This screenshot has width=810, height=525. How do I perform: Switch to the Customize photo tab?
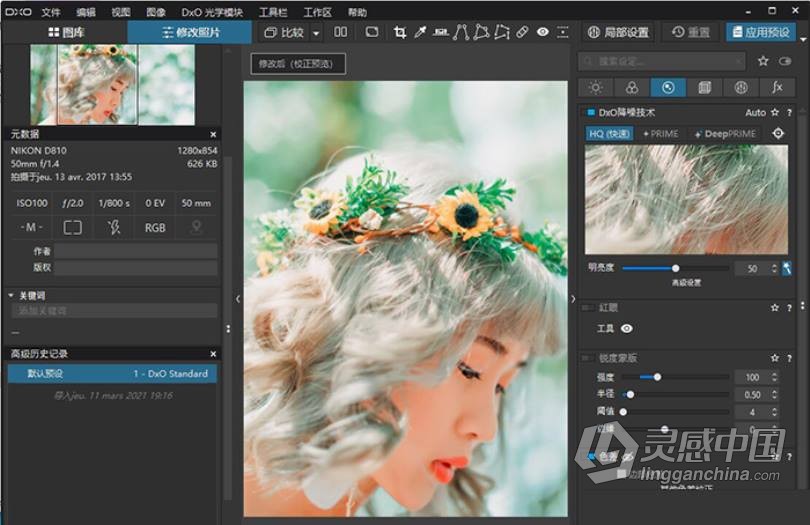[x=190, y=33]
